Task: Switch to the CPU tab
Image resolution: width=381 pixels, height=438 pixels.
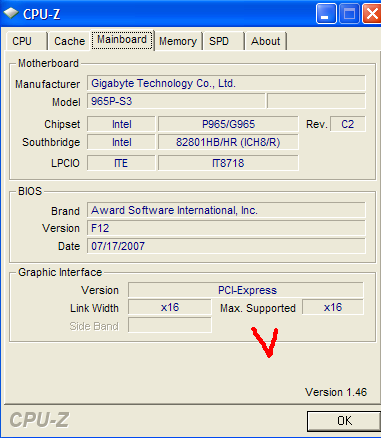Action: coord(26,41)
